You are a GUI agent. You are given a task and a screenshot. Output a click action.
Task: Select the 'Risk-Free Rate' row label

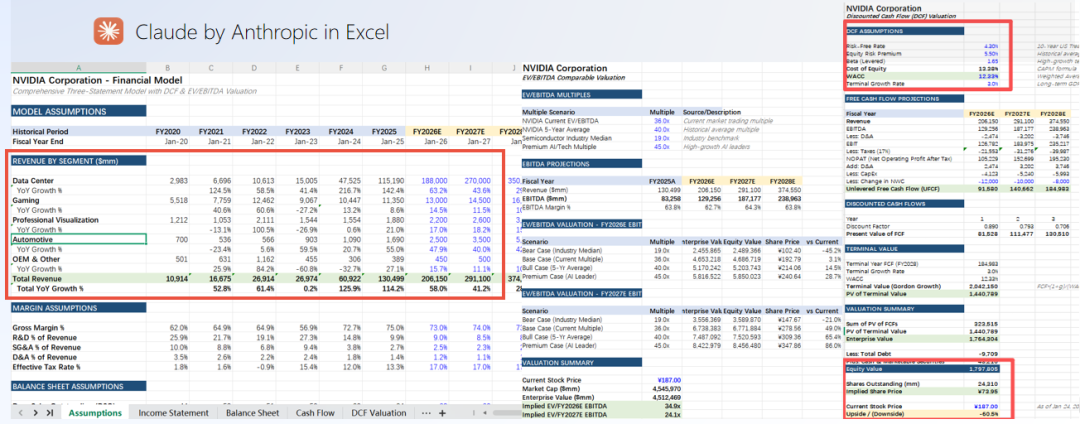pyautogui.click(x=862, y=45)
